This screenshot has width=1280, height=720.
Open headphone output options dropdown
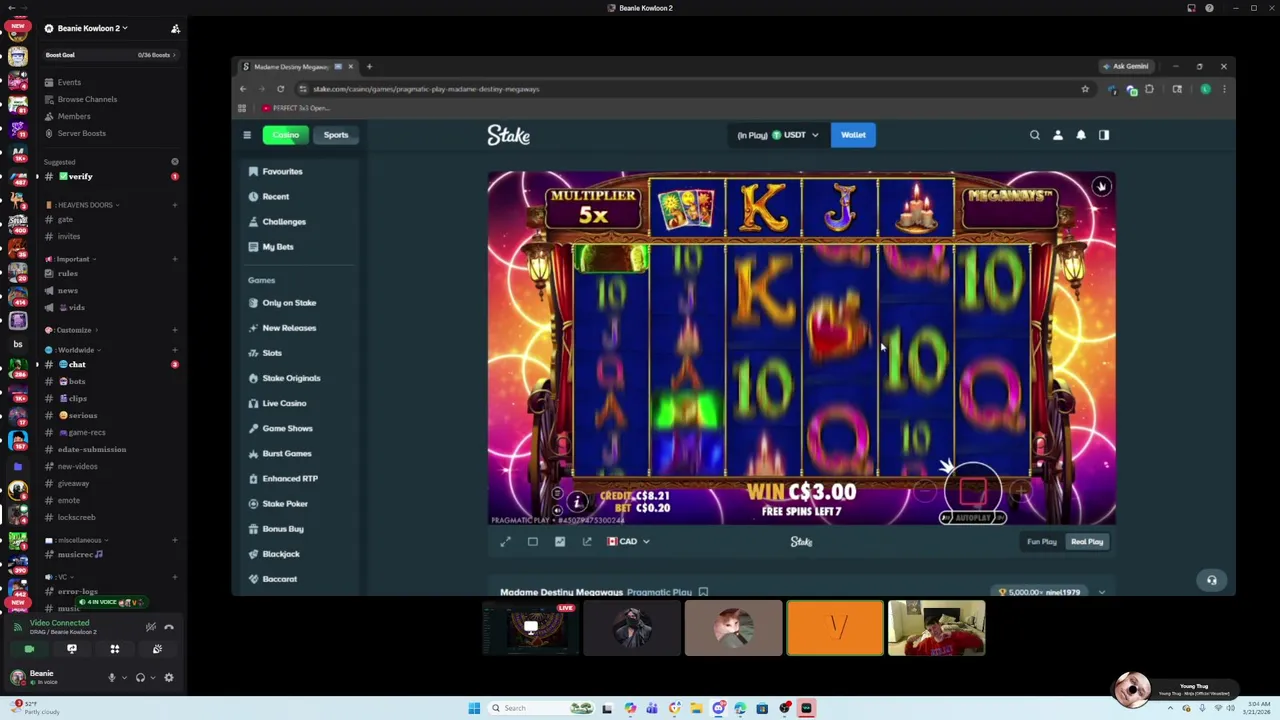(153, 678)
